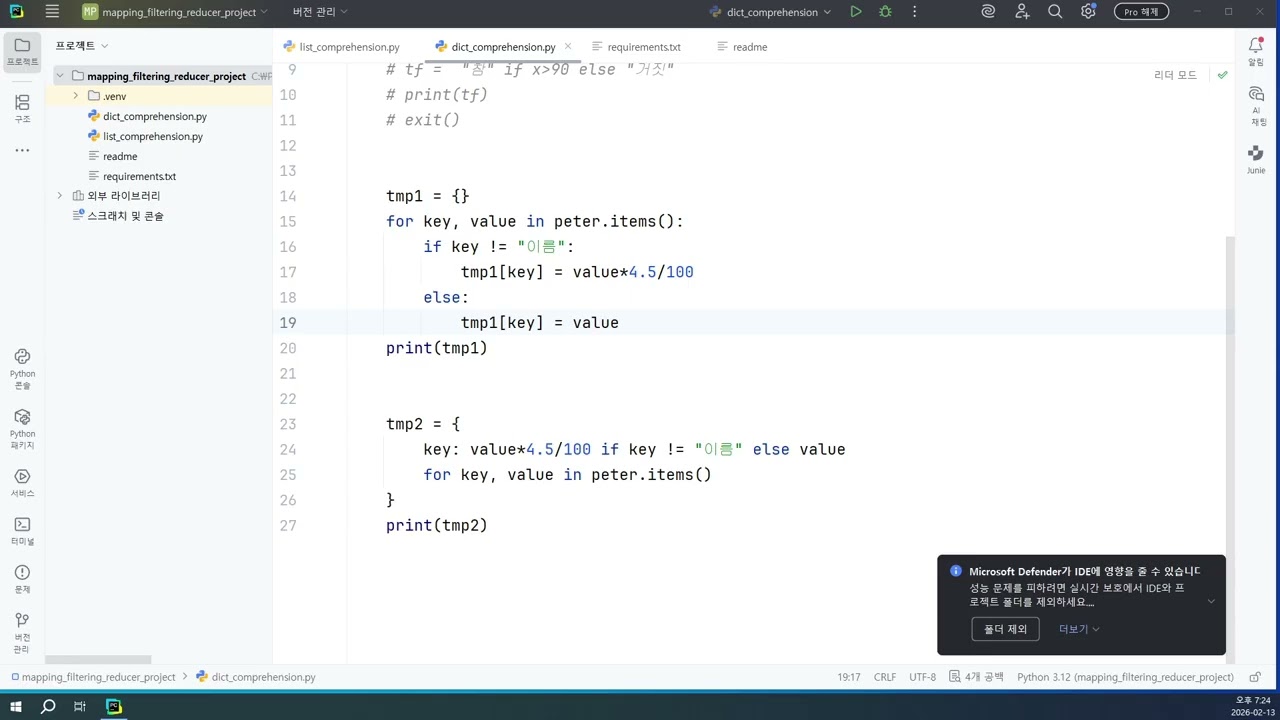Viewport: 1280px width, 720px height.
Task: Open Windows taskbar search
Action: (x=47, y=706)
